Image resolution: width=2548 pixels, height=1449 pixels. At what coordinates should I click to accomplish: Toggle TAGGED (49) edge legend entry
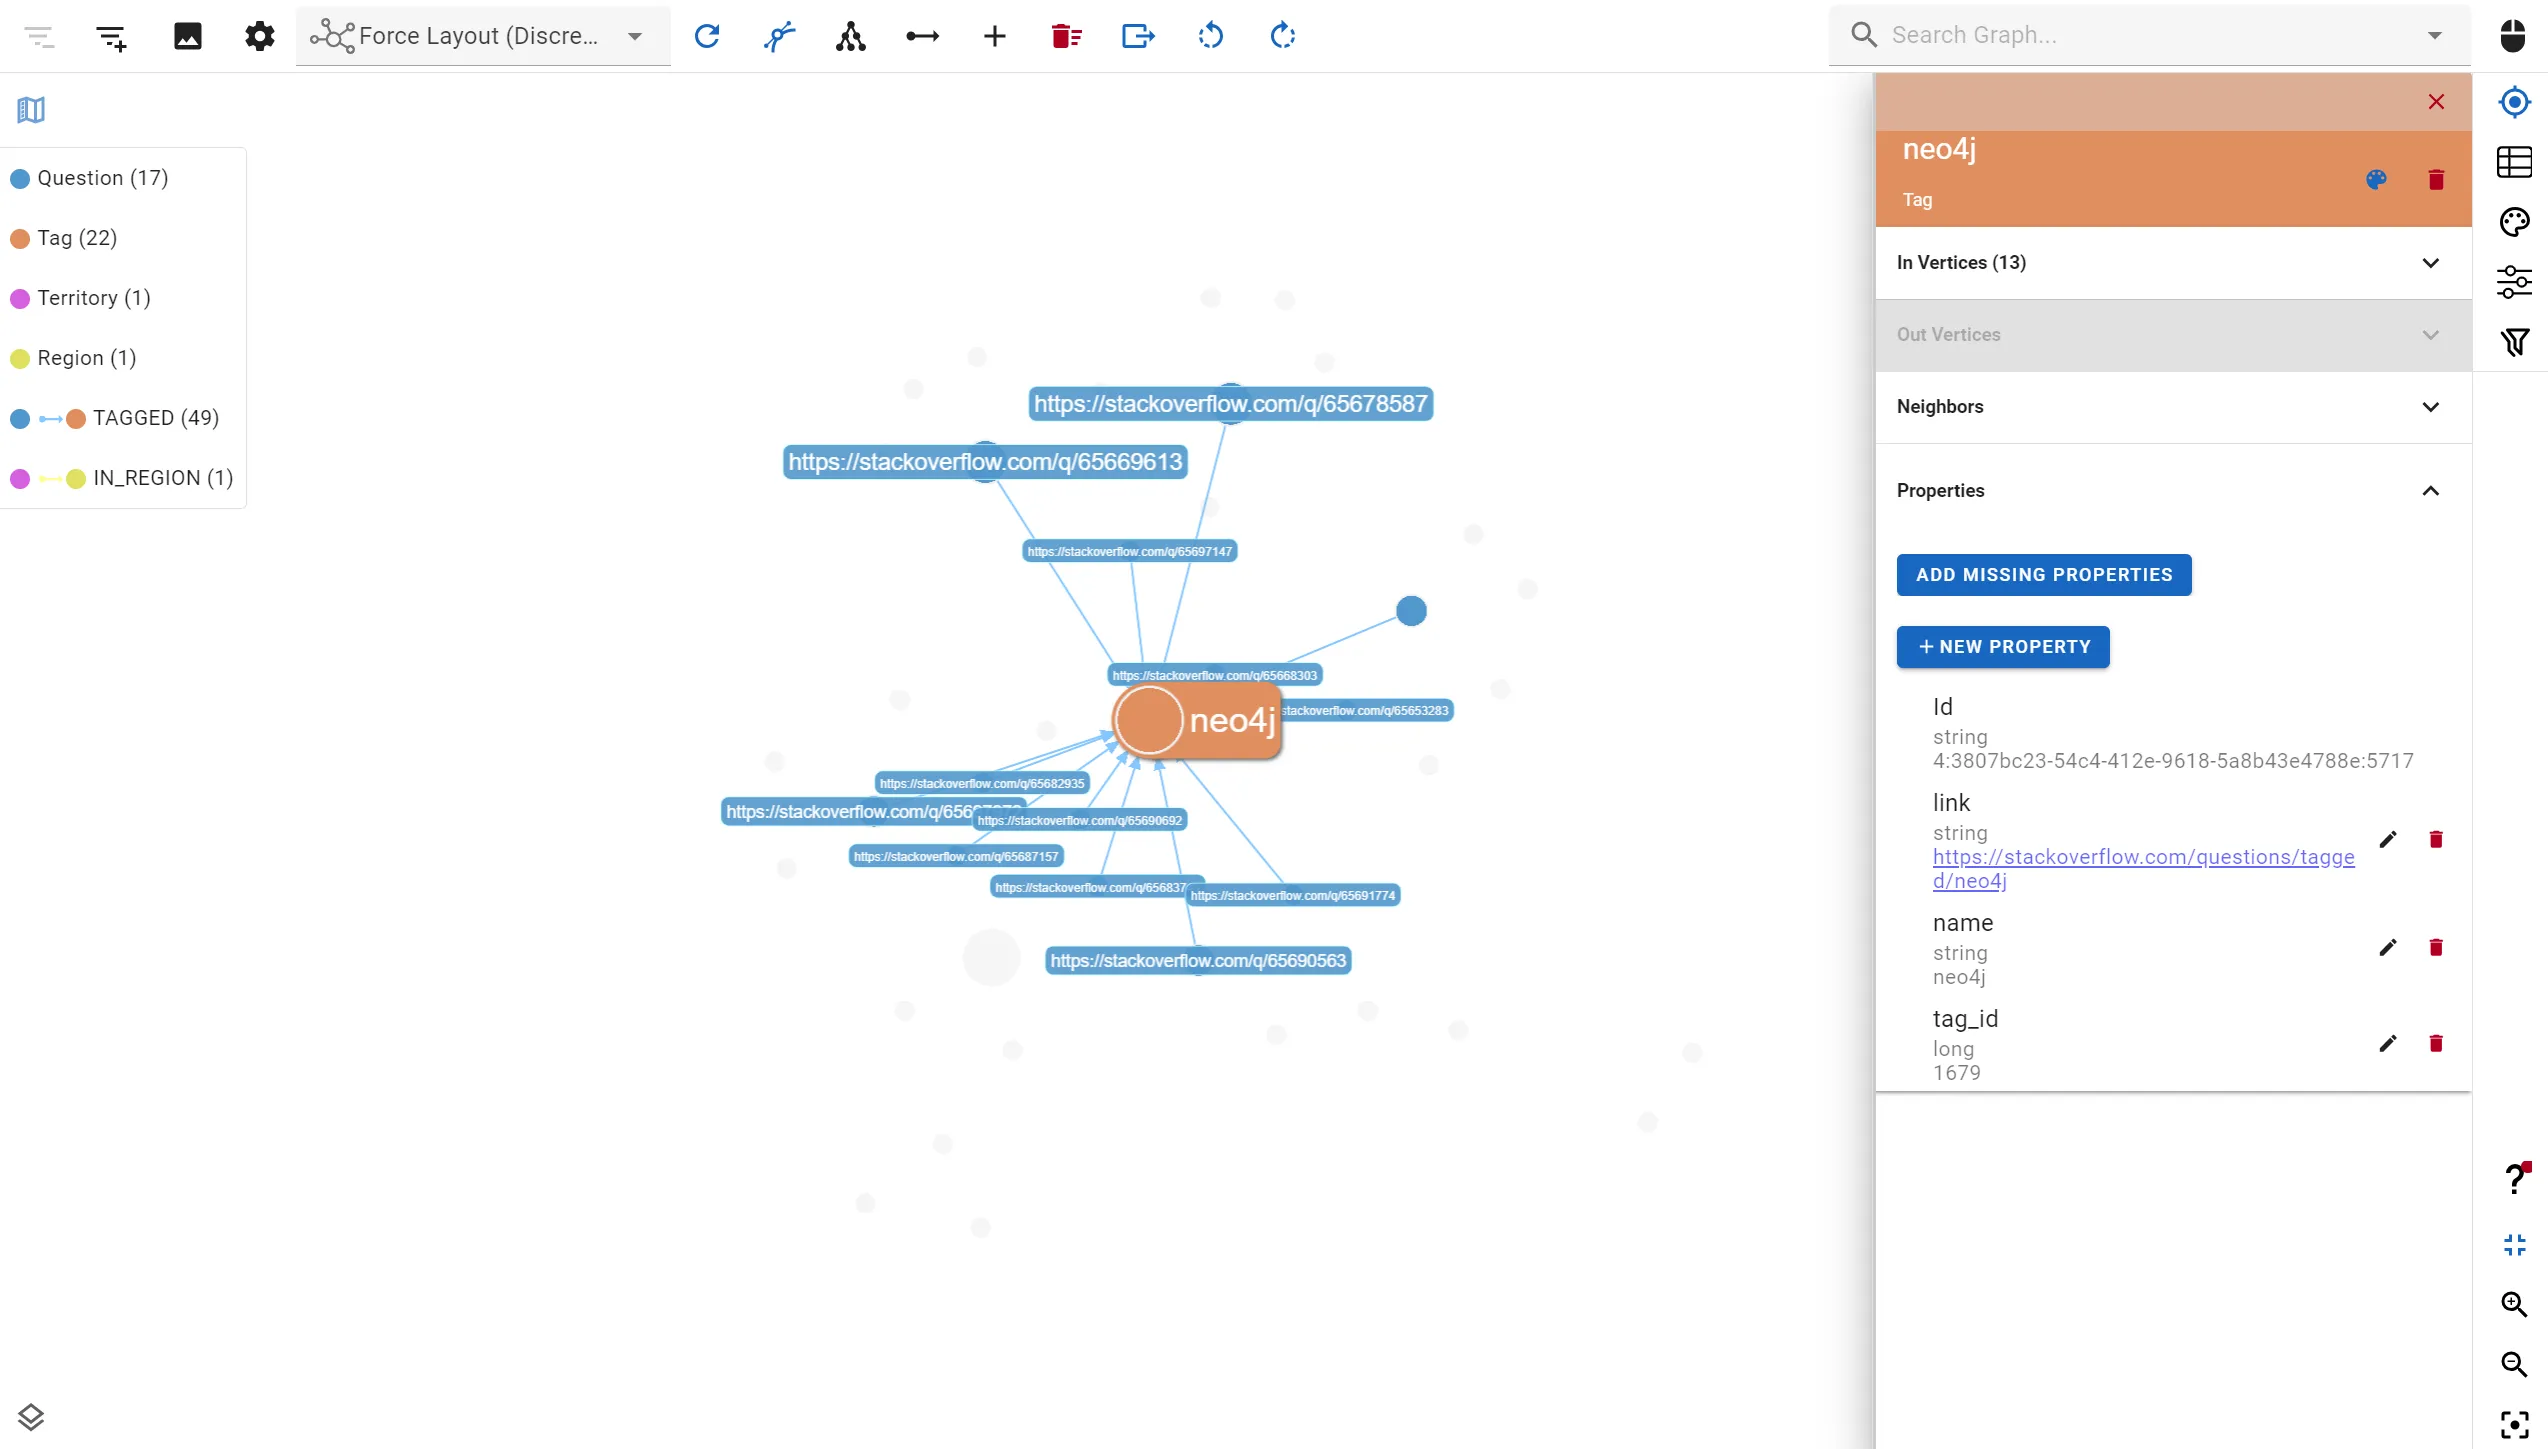click(x=115, y=418)
